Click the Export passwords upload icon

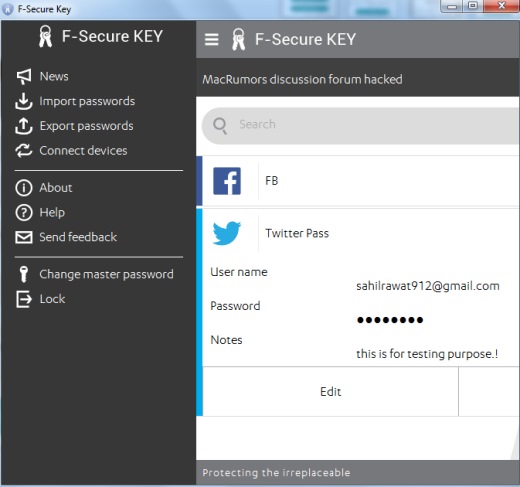click(x=24, y=126)
